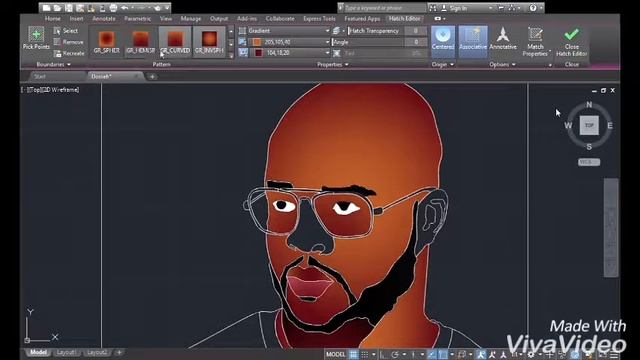The height and width of the screenshot is (360, 640).
Task: Switch to the Featured Apps tab
Action: (x=362, y=19)
